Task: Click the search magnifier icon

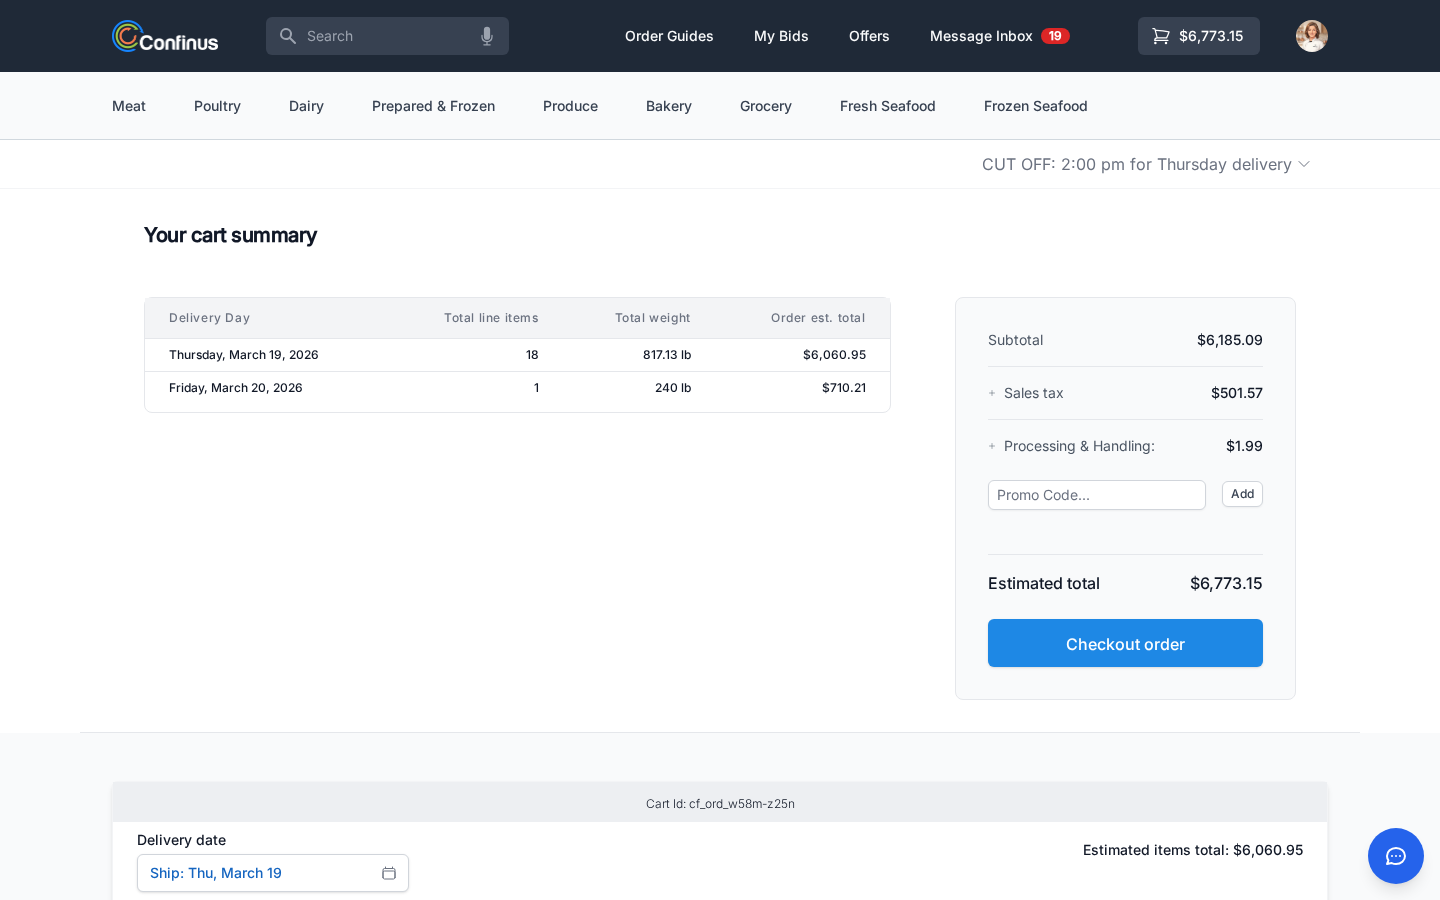Action: 288,36
